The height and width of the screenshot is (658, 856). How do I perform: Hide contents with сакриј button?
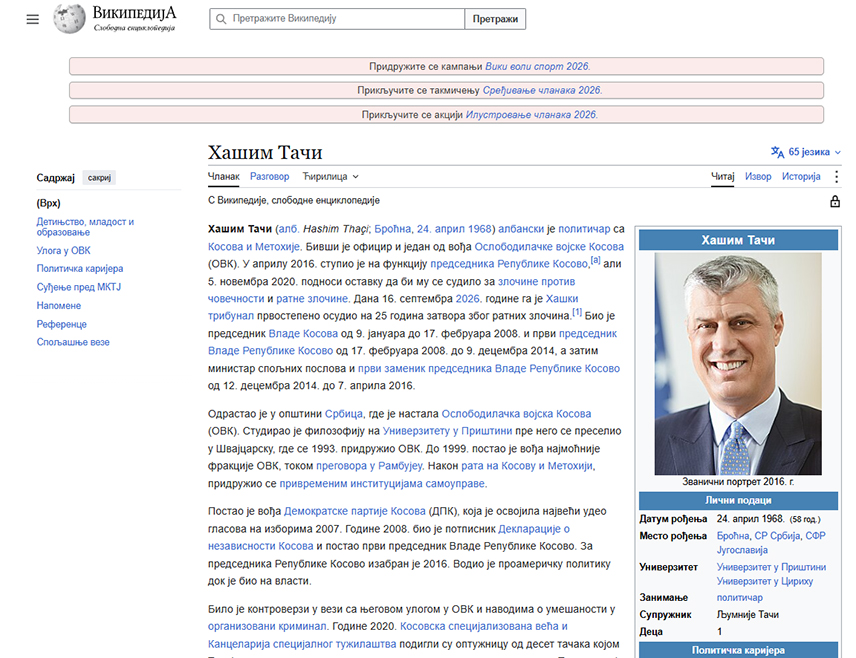[99, 177]
